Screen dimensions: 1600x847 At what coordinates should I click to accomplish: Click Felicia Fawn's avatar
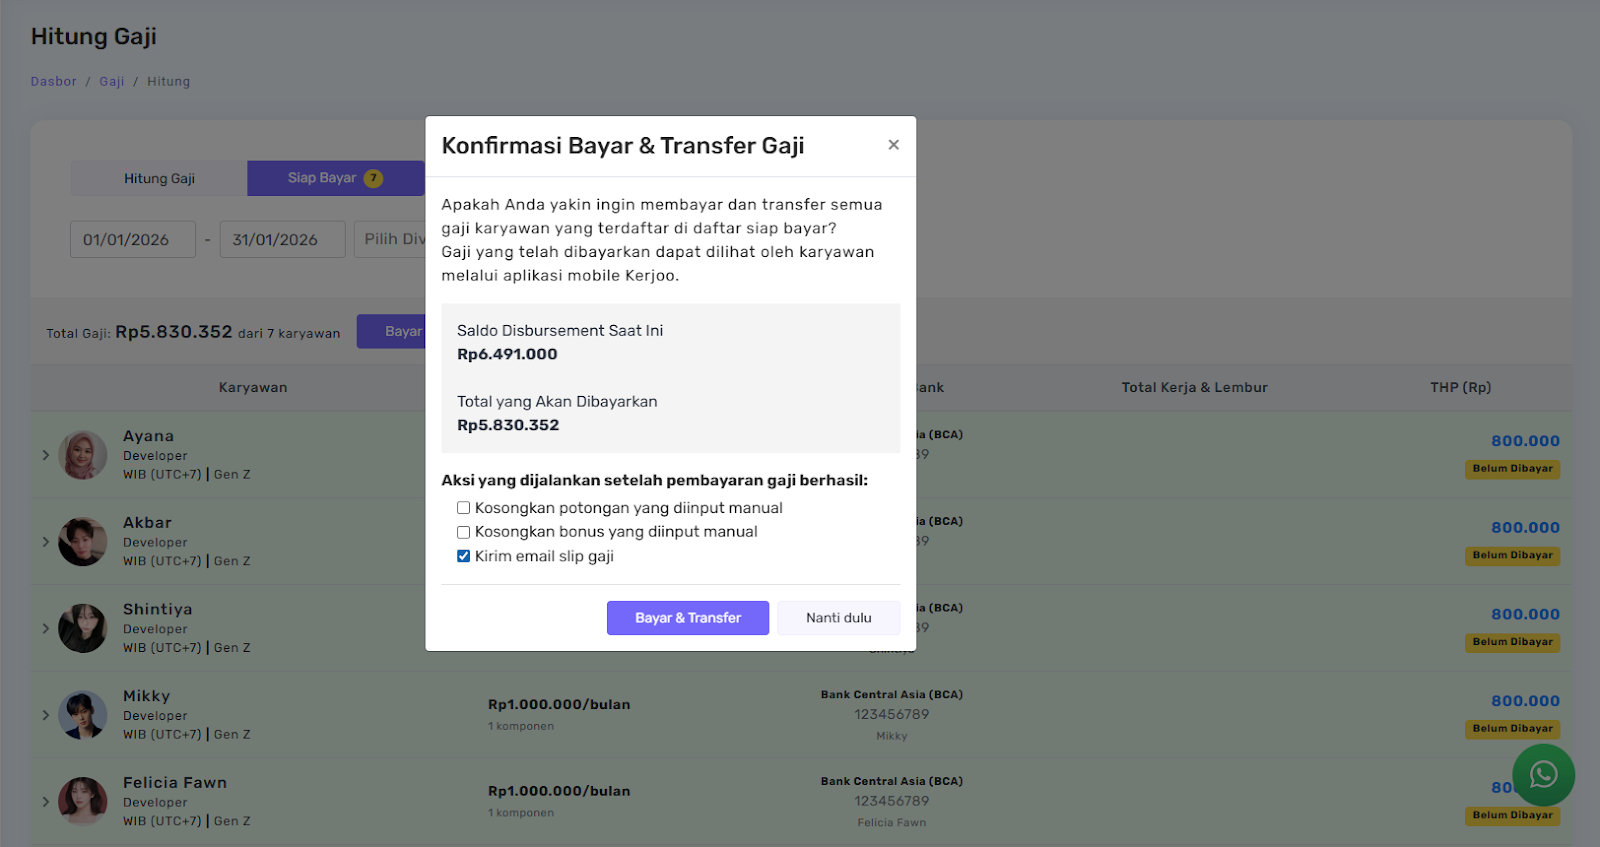tap(83, 801)
